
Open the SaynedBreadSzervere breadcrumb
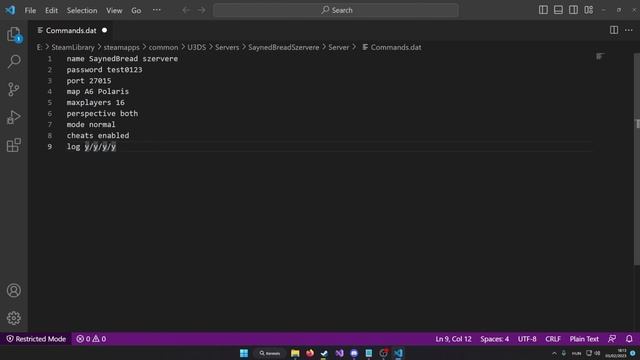[284, 47]
